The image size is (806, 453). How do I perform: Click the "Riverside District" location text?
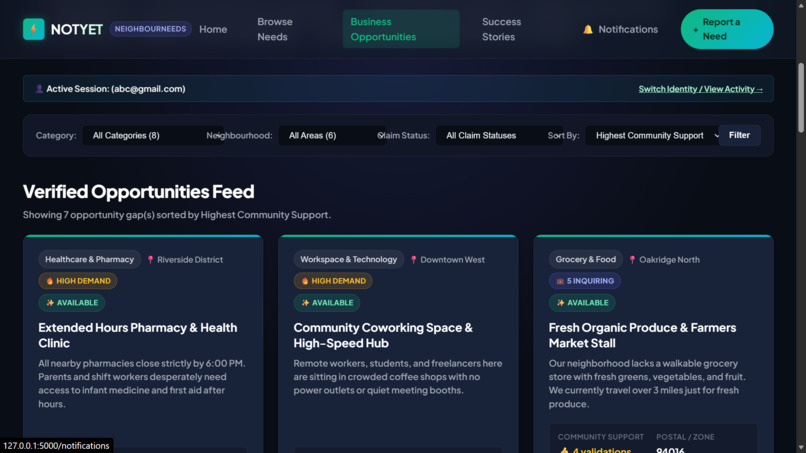pyautogui.click(x=190, y=260)
